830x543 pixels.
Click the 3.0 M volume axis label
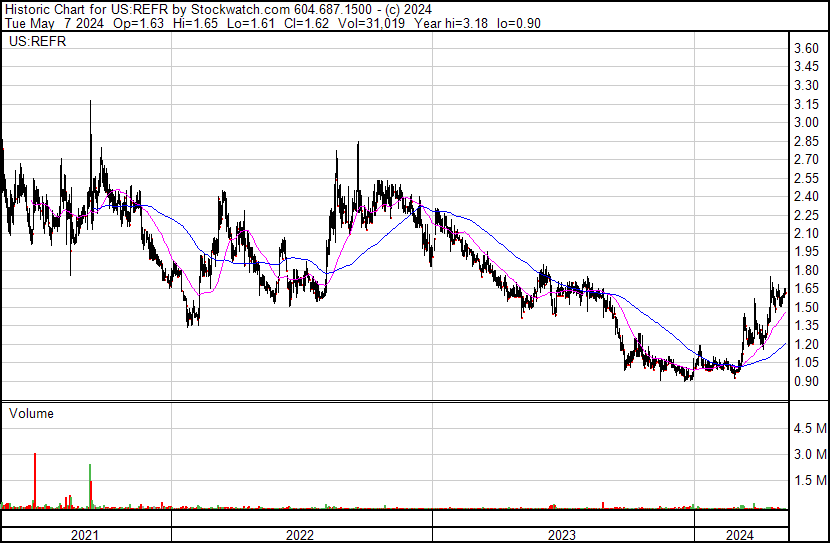pos(809,455)
